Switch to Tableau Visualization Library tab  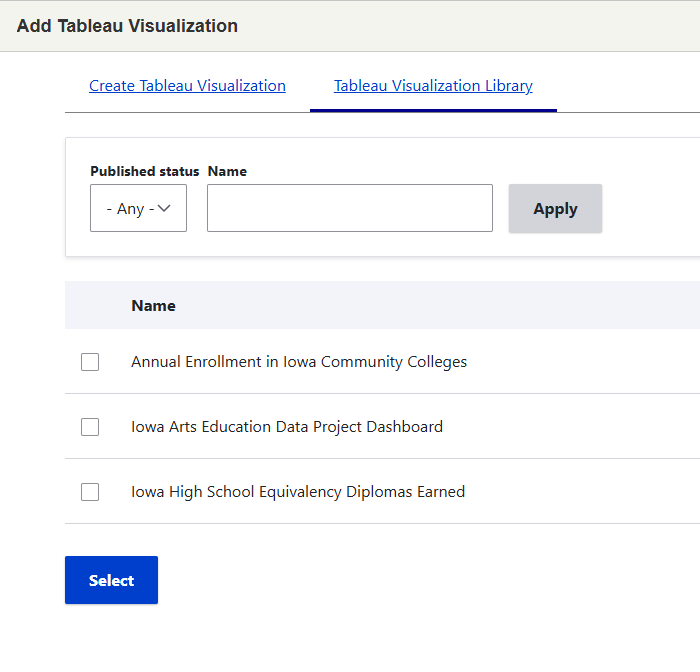433,86
